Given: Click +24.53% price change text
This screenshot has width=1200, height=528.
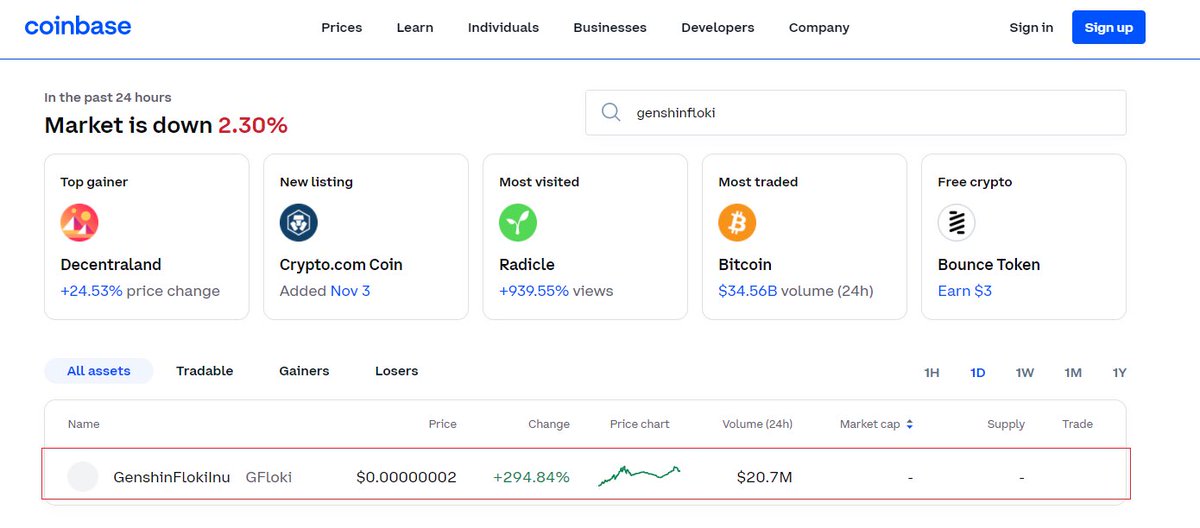Looking at the screenshot, I should tap(140, 291).
